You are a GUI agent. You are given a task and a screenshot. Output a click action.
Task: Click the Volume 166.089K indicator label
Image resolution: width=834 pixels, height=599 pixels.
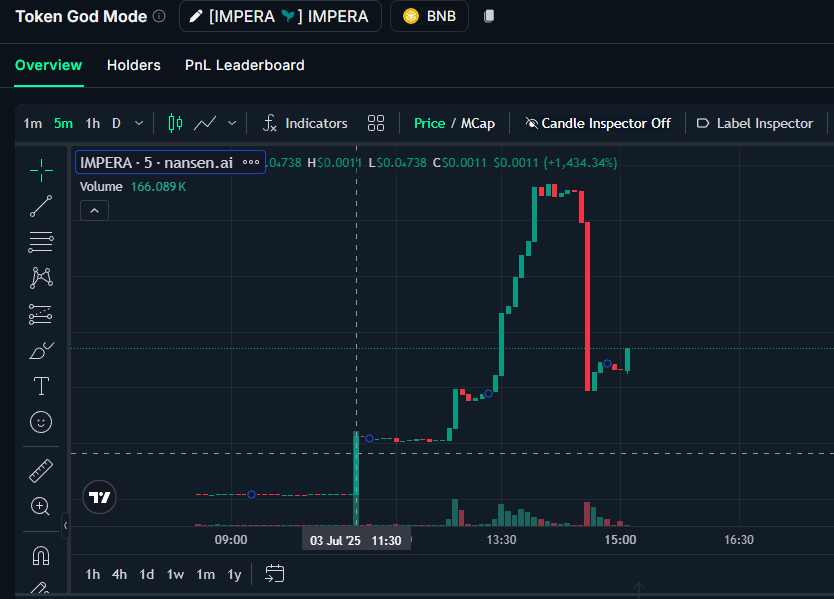(133, 187)
